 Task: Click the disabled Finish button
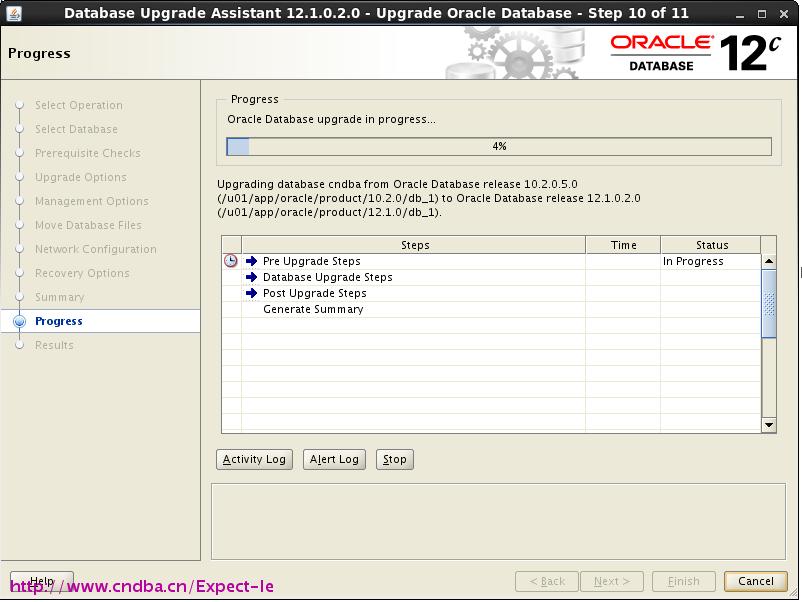tap(683, 581)
